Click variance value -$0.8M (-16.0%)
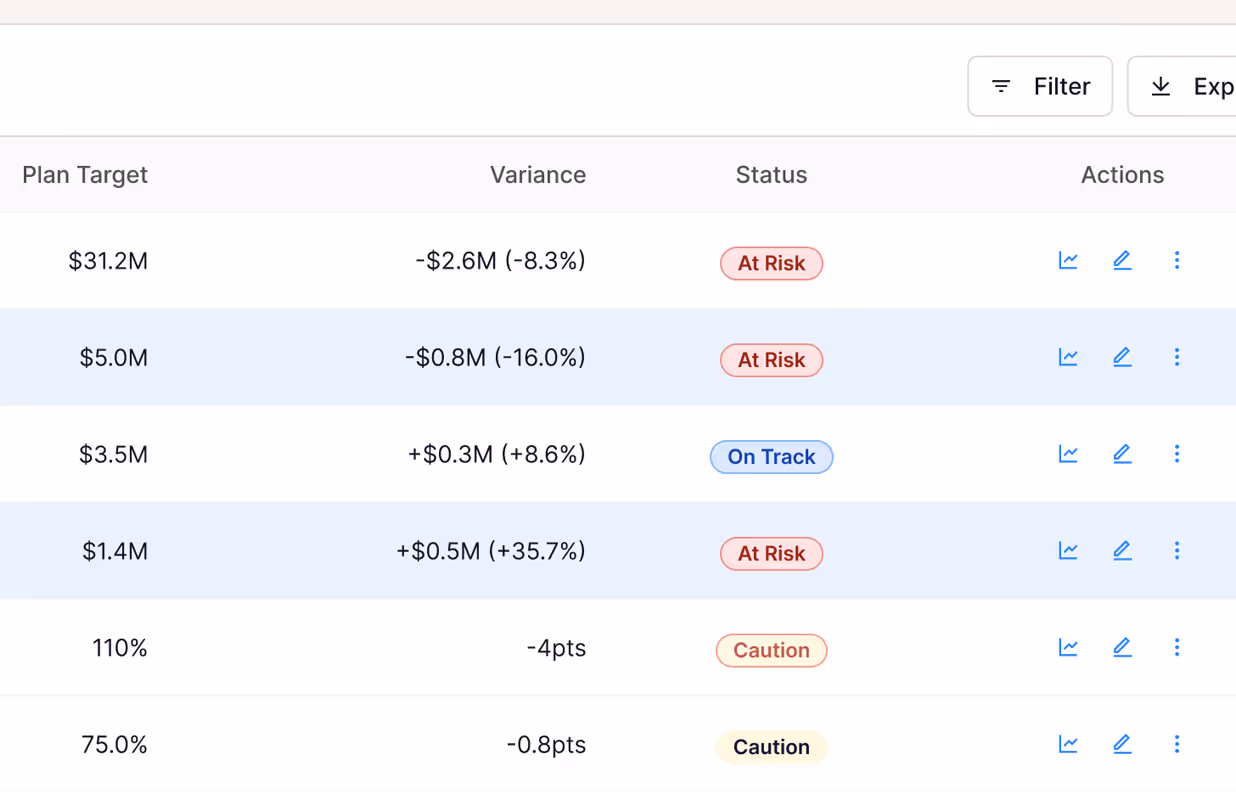1236x792 pixels. pos(496,358)
